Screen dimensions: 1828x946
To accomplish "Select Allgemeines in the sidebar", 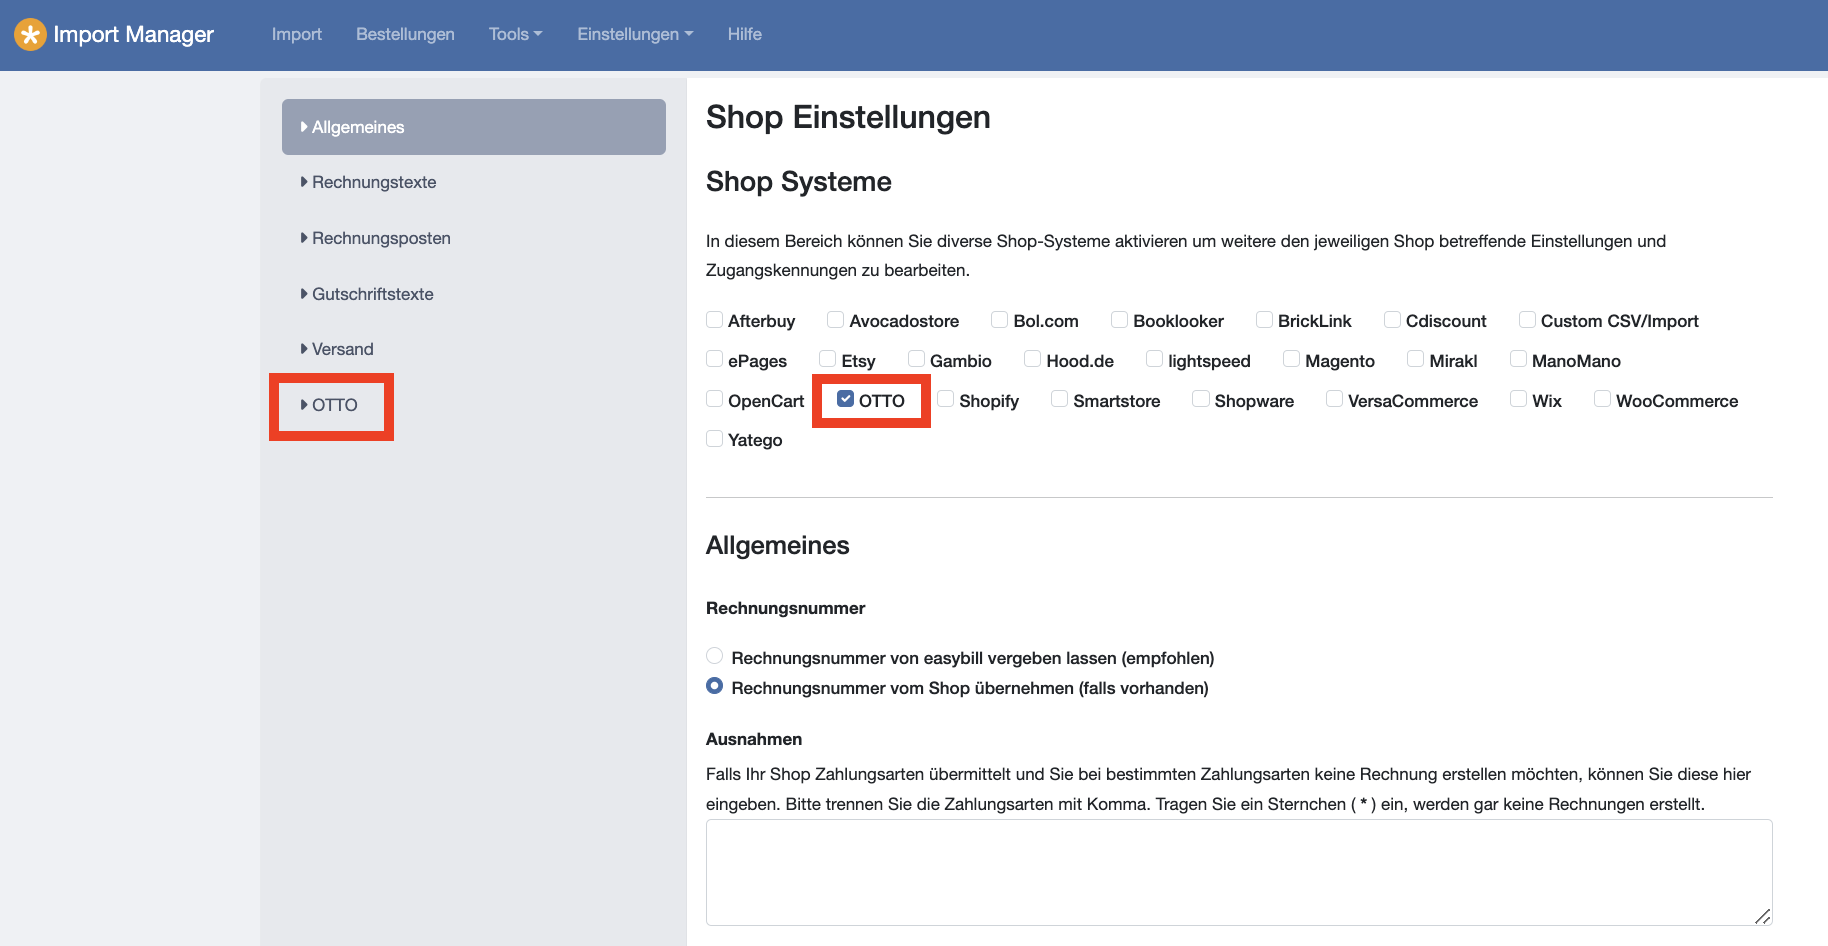I will pyautogui.click(x=474, y=127).
